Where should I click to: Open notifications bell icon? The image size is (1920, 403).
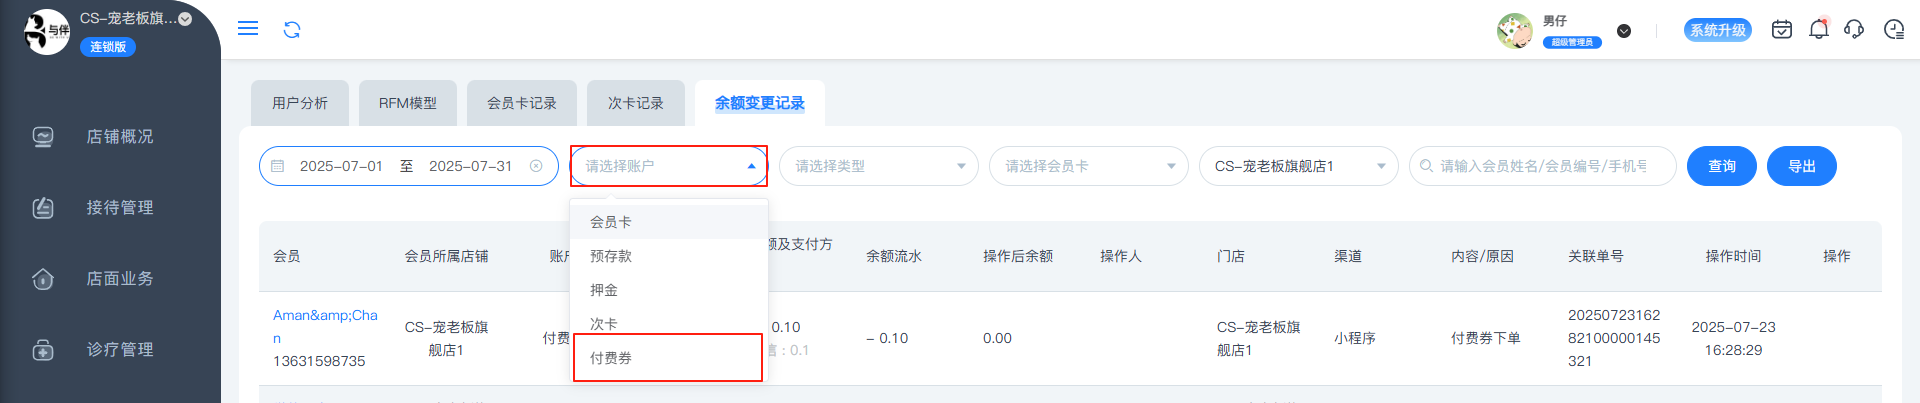click(x=1818, y=30)
